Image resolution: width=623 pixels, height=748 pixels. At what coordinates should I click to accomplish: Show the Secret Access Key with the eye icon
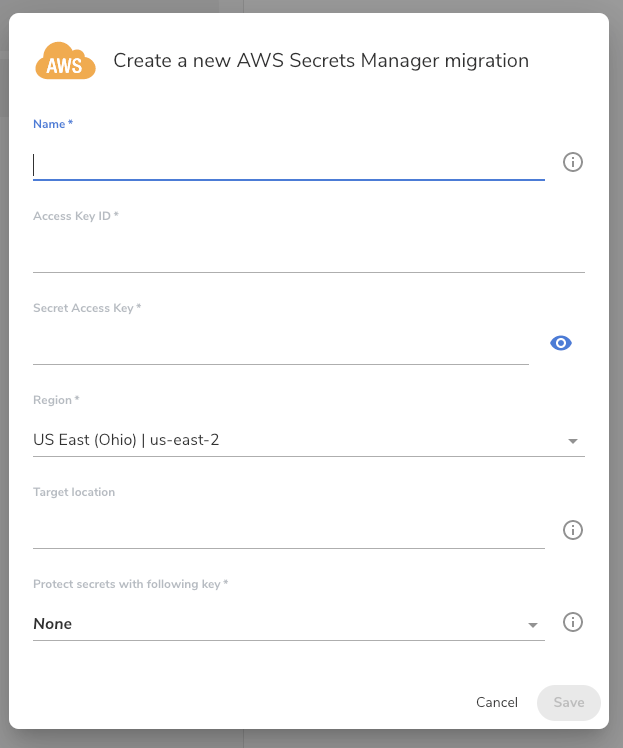coord(561,344)
